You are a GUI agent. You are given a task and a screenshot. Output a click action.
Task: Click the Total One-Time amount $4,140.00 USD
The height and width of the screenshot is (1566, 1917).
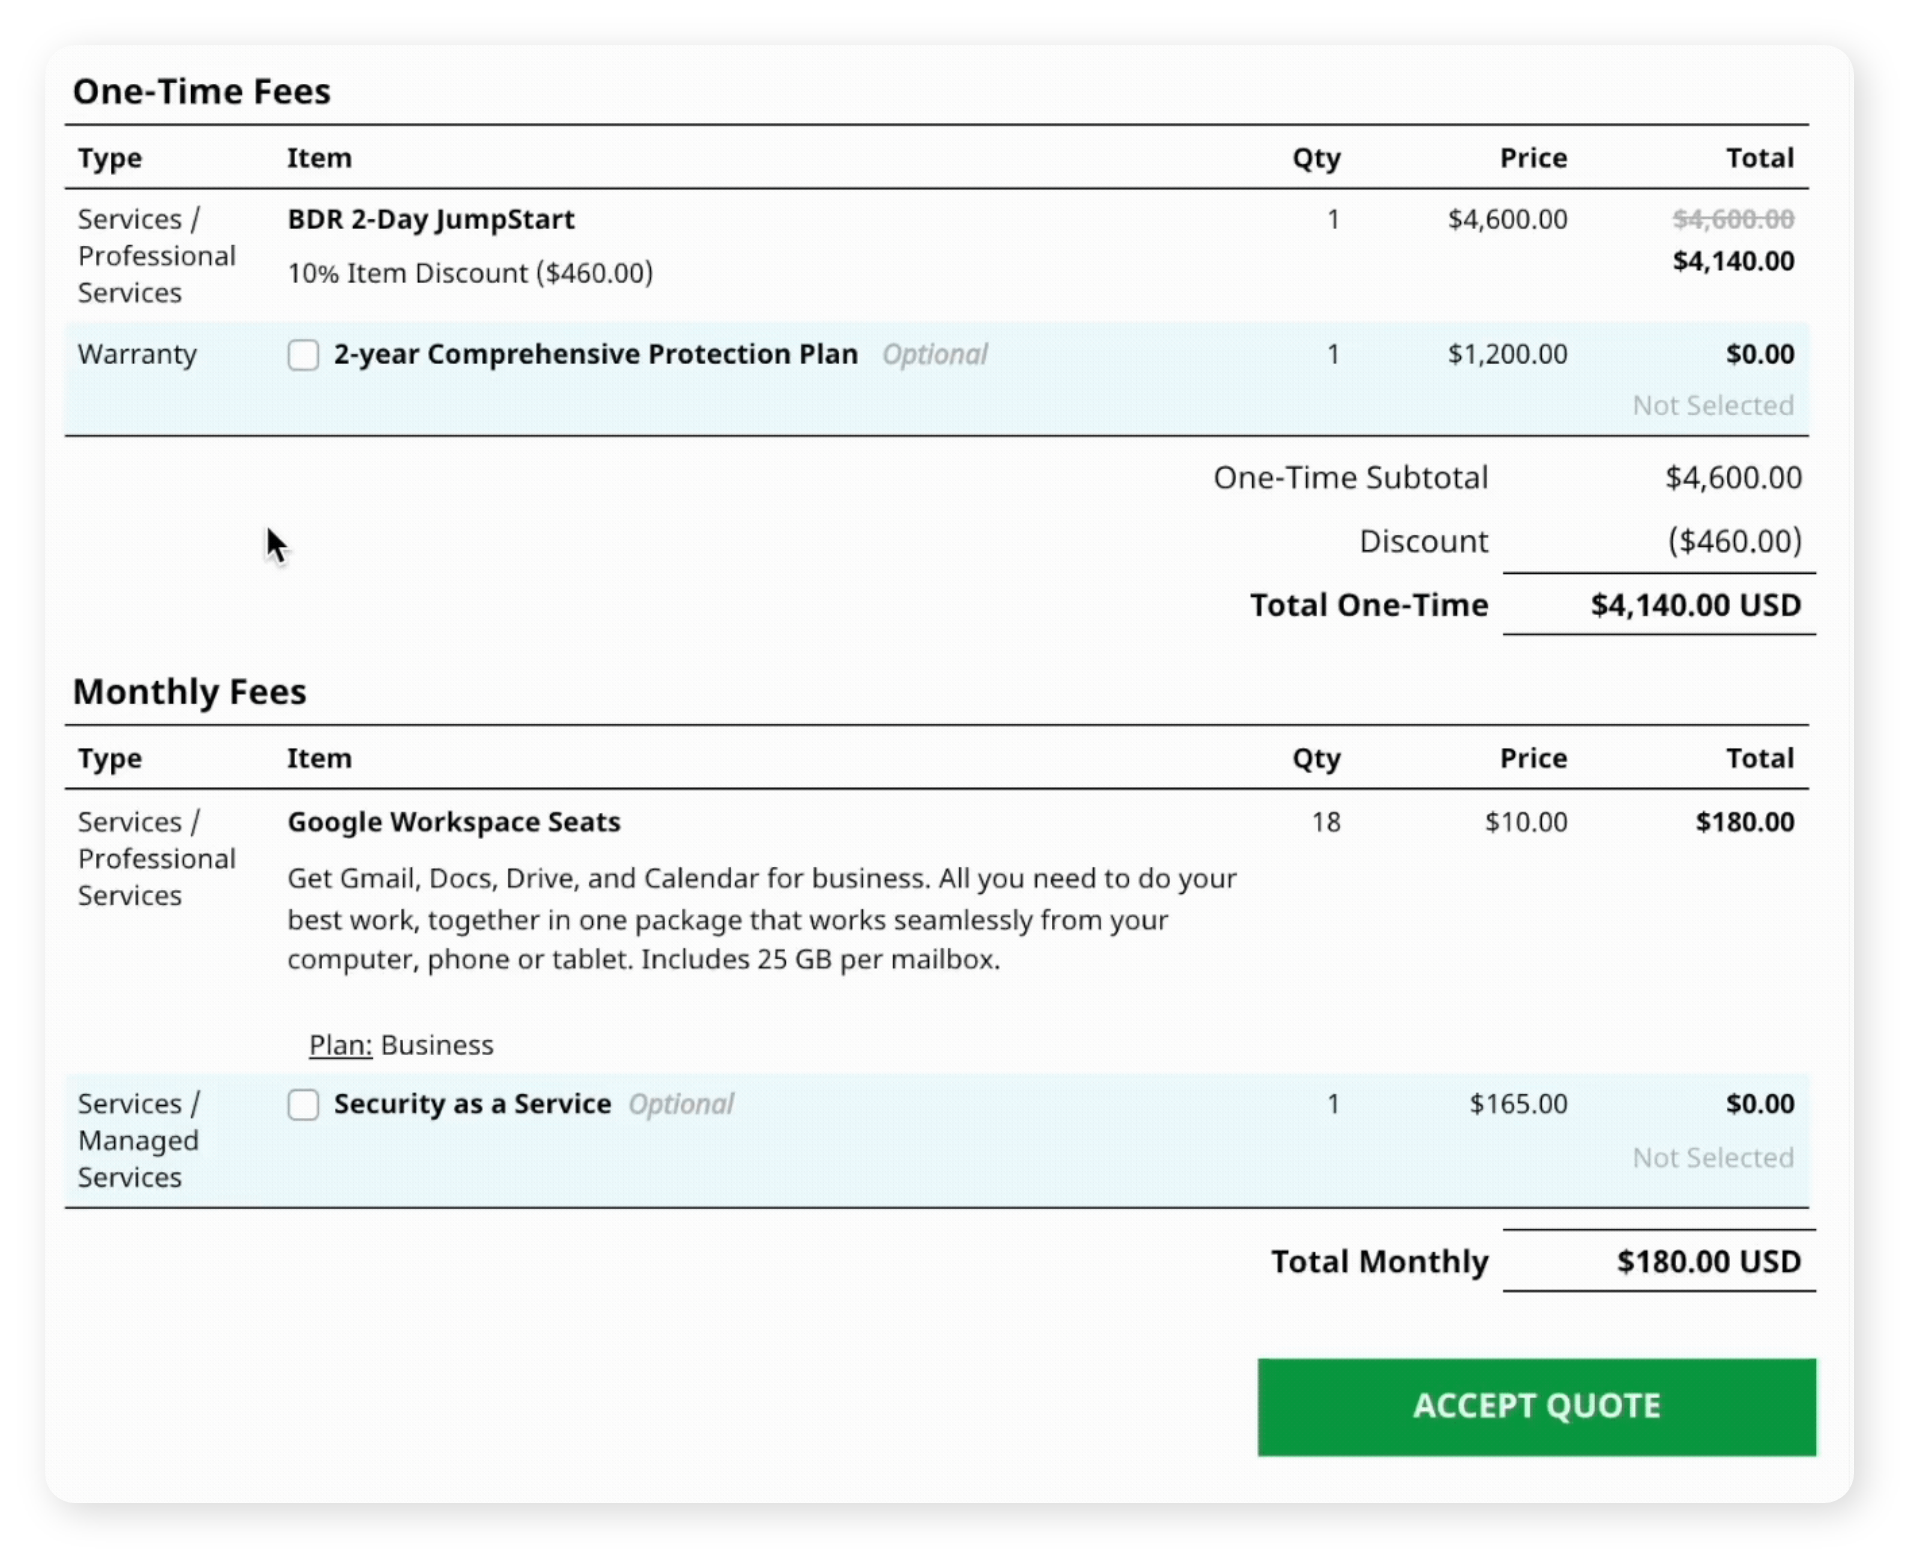pyautogui.click(x=1695, y=605)
